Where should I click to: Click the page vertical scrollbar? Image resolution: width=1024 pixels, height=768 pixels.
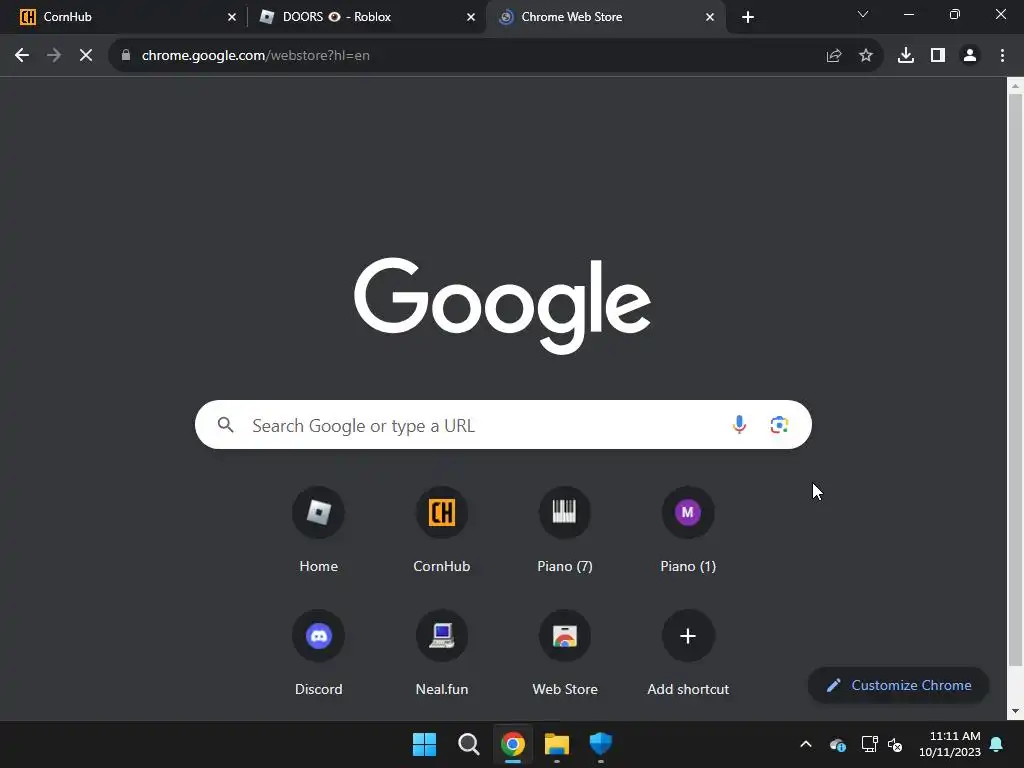tap(1015, 379)
